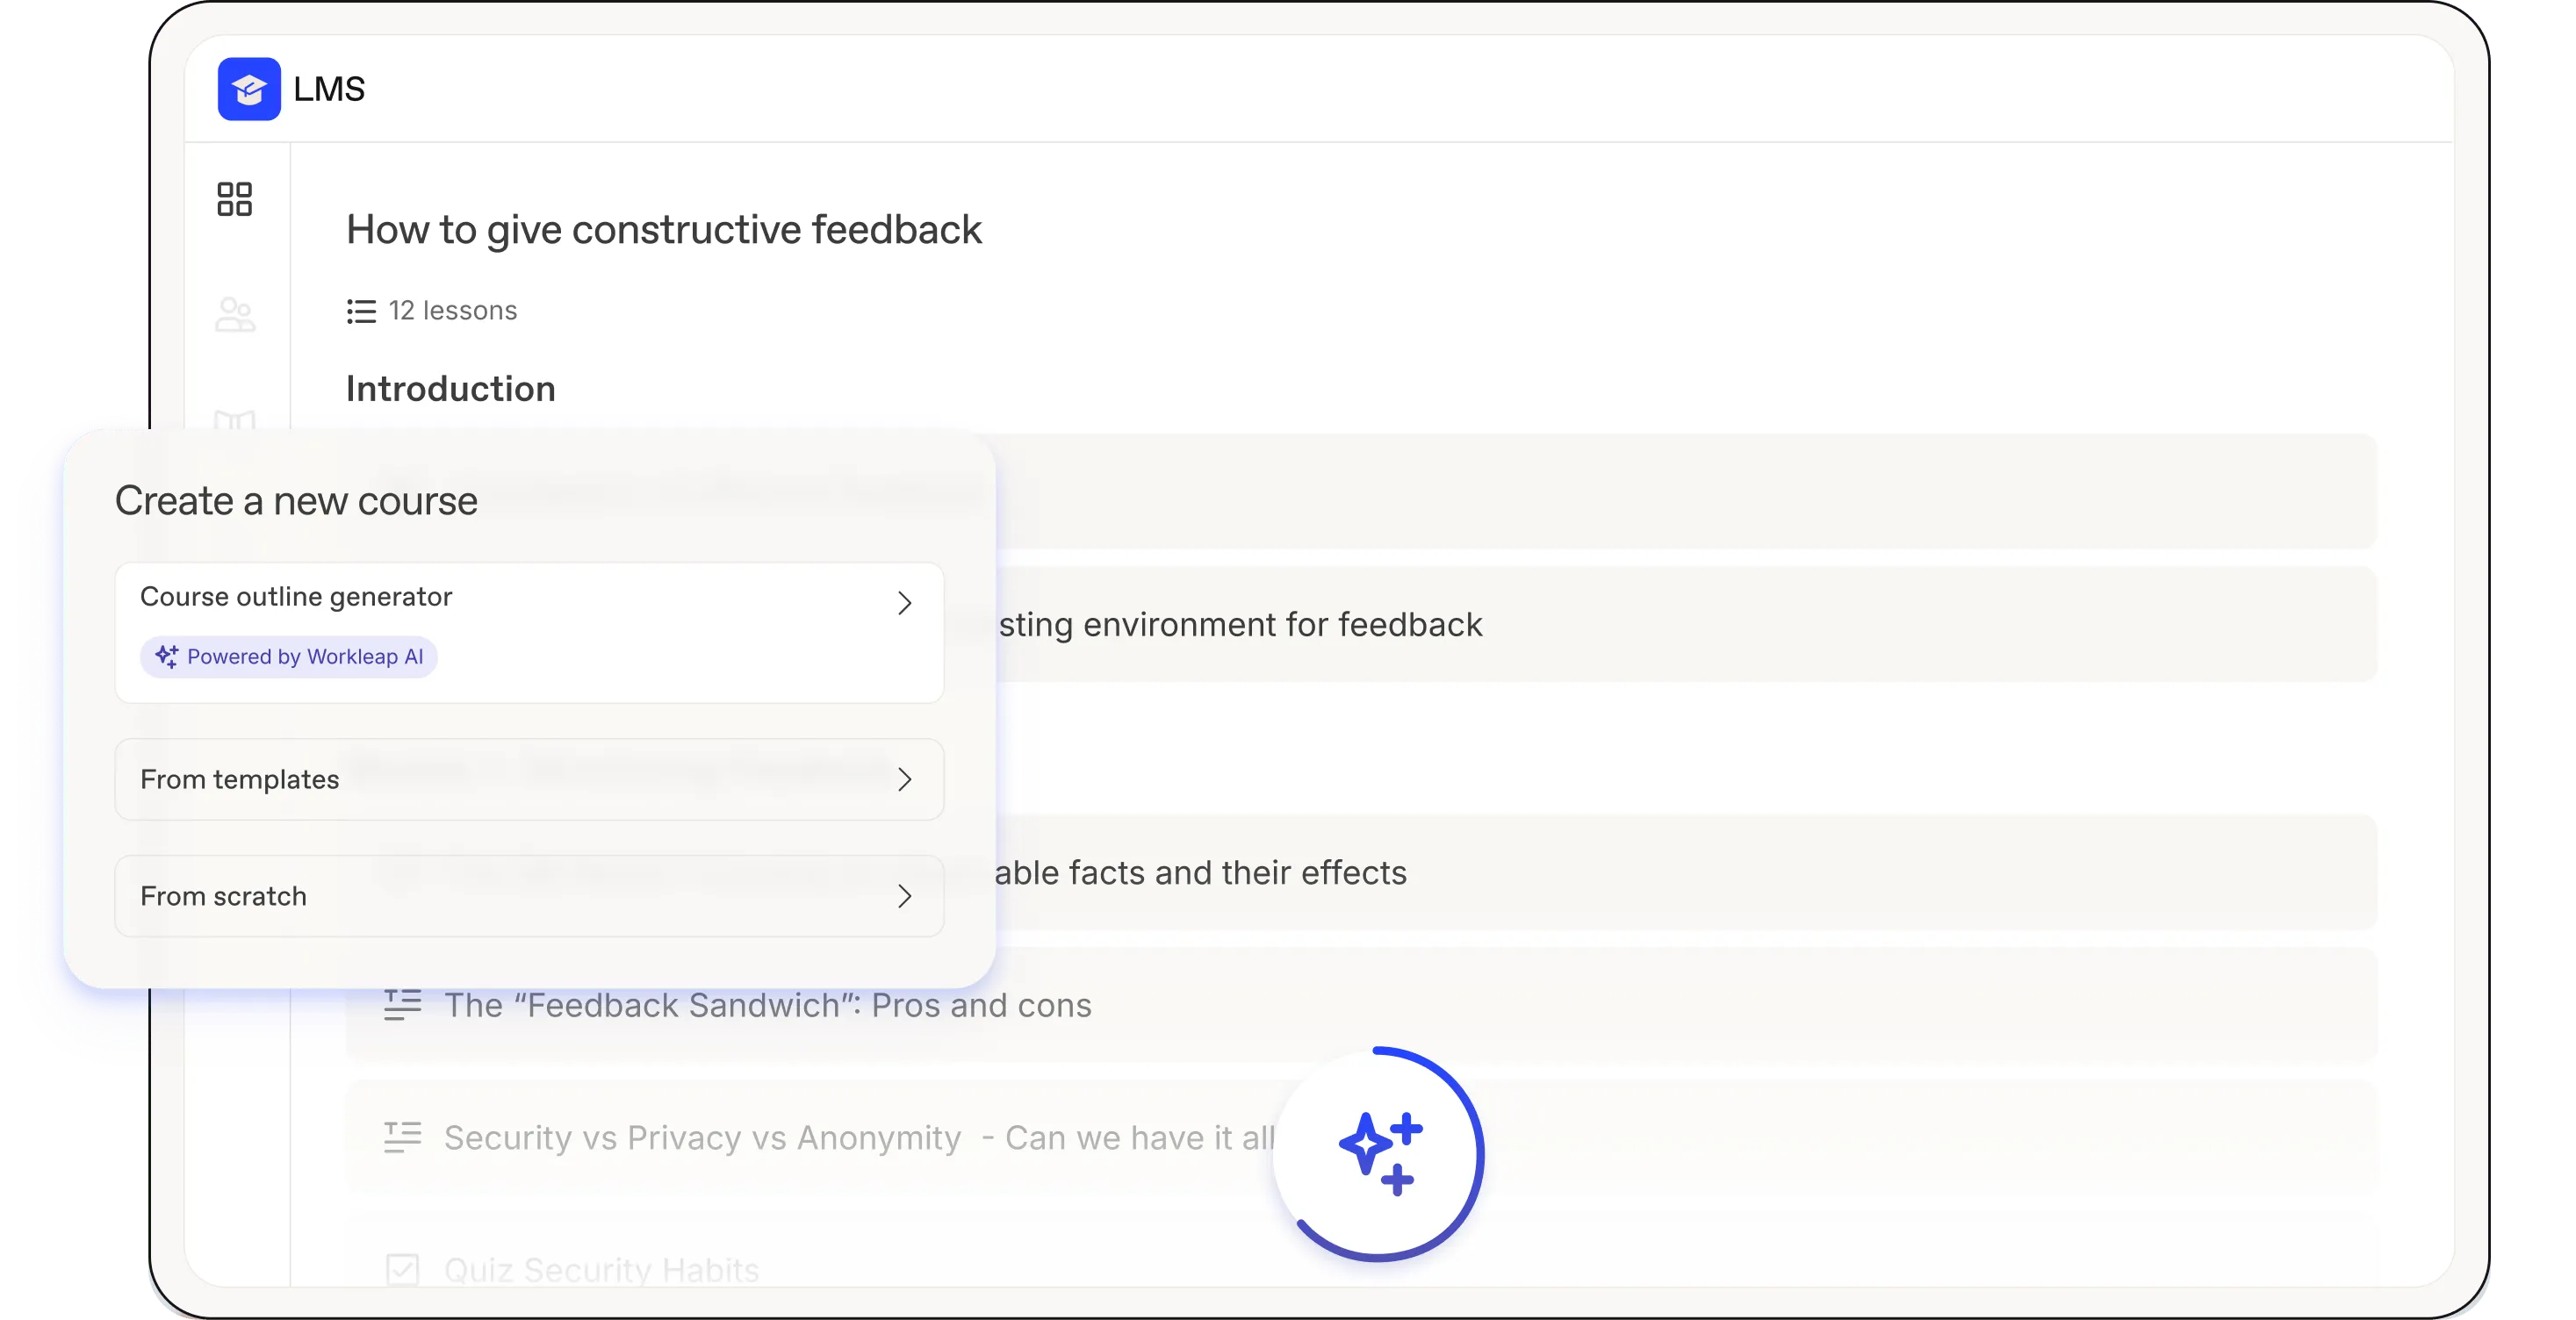
Task: Click the LMS app name text
Action: pos(329,89)
